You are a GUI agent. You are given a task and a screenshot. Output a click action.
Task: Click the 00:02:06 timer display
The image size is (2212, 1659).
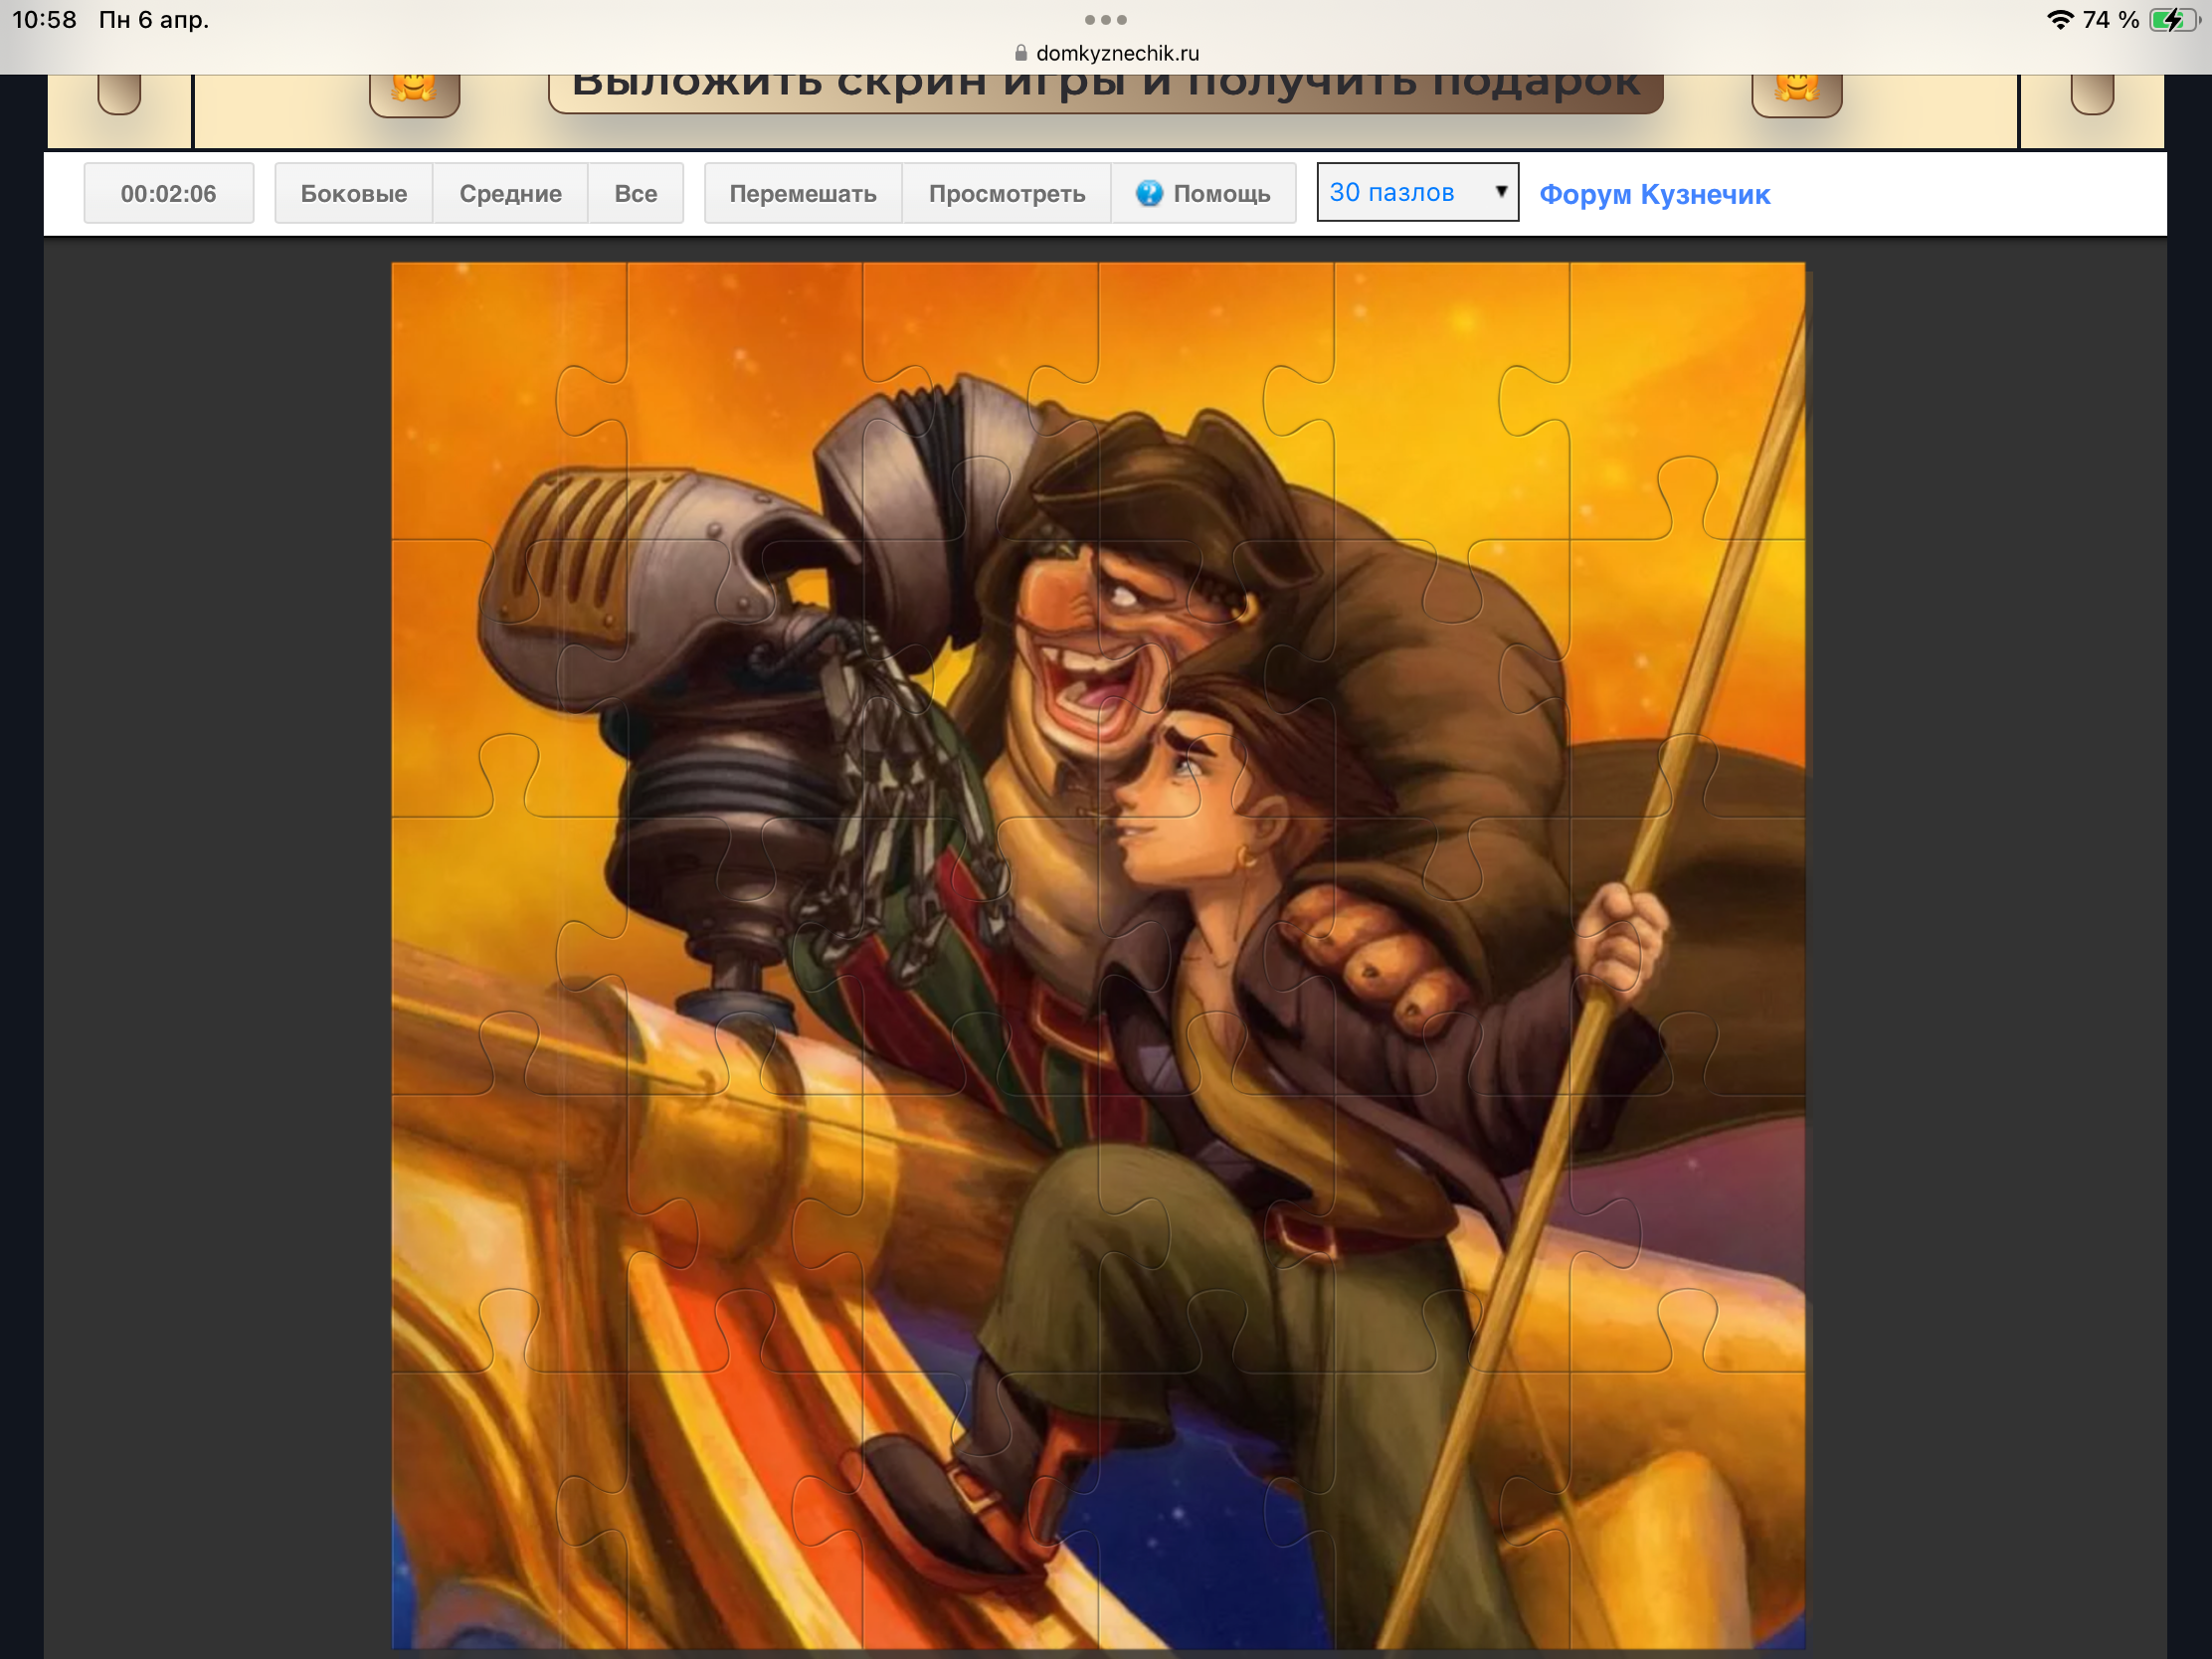[168, 193]
